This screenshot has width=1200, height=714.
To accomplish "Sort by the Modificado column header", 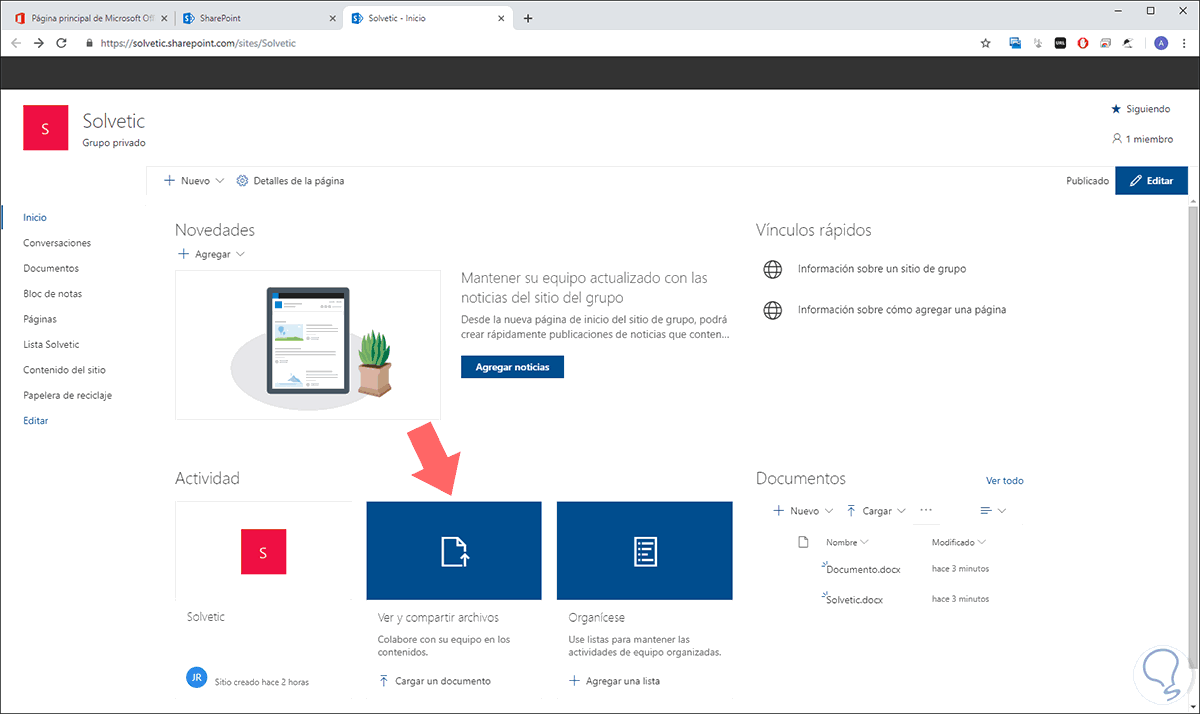I will (958, 542).
